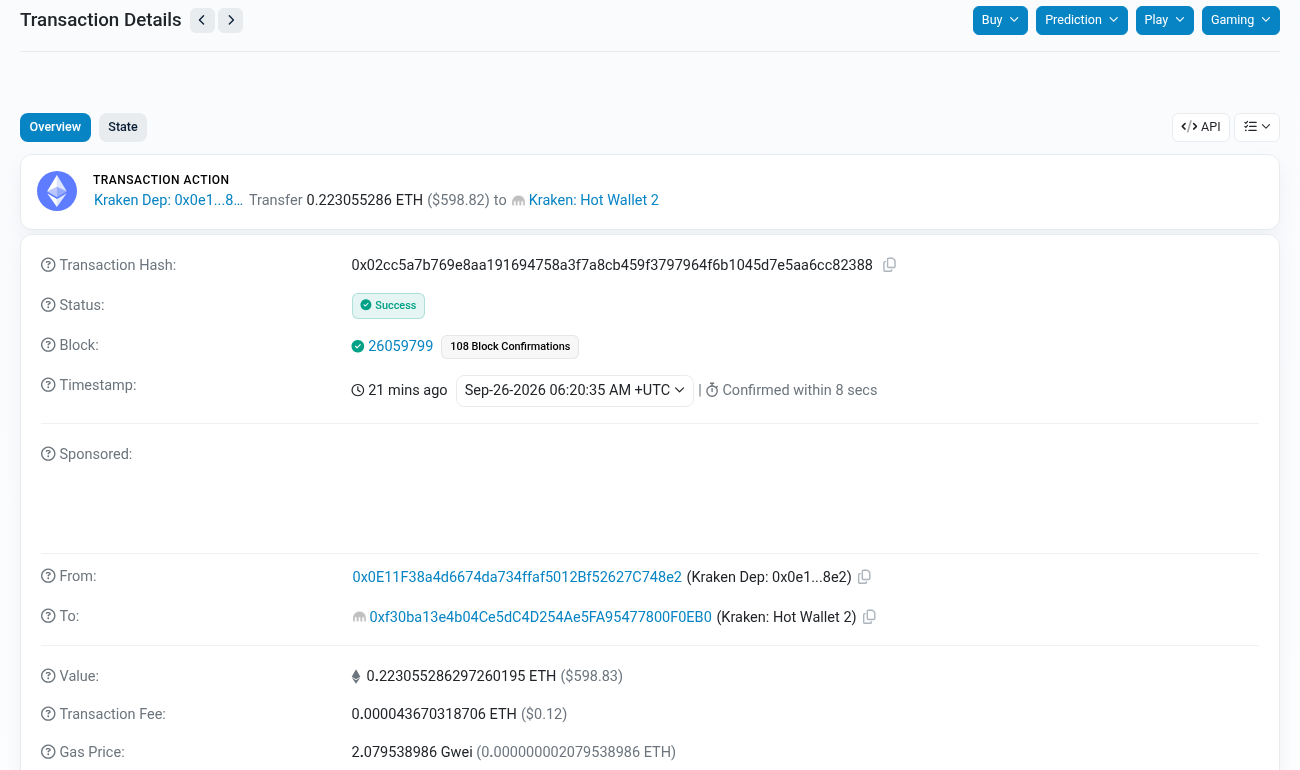Viewport: 1300px width, 770px height.
Task: Click the stopwatch icon by Confirmed within
Action: [712, 390]
